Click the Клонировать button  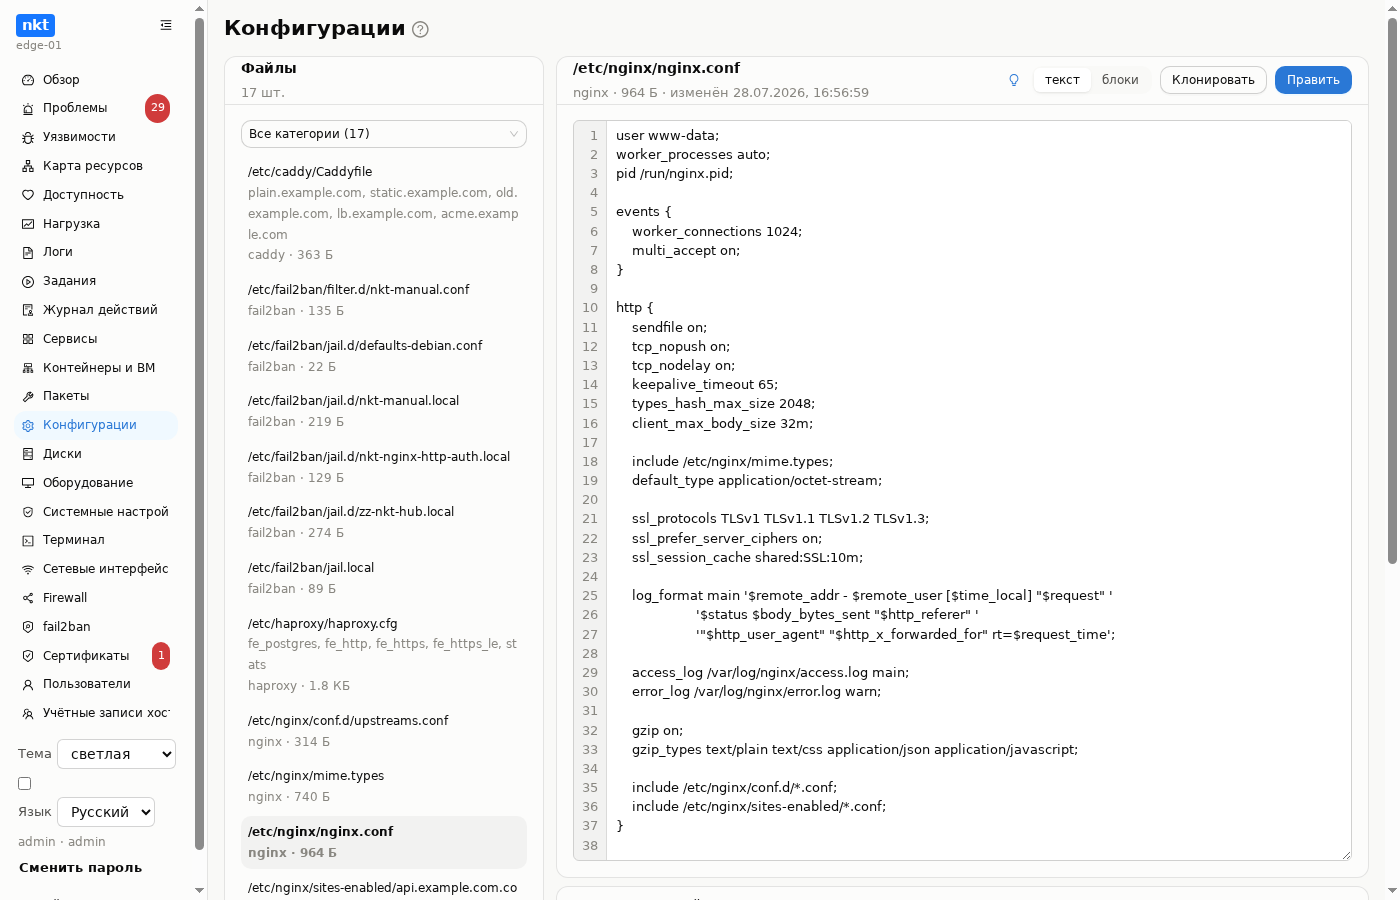[x=1213, y=80]
